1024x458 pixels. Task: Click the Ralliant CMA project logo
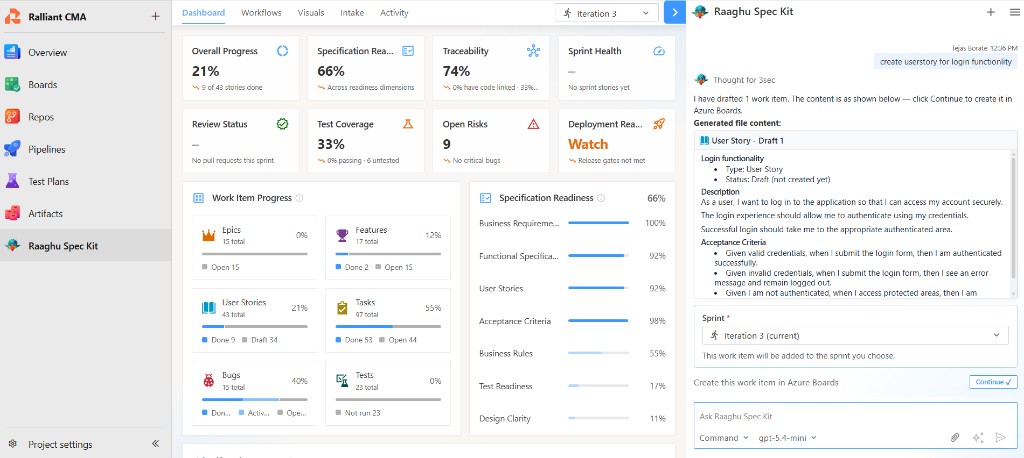click(13, 17)
